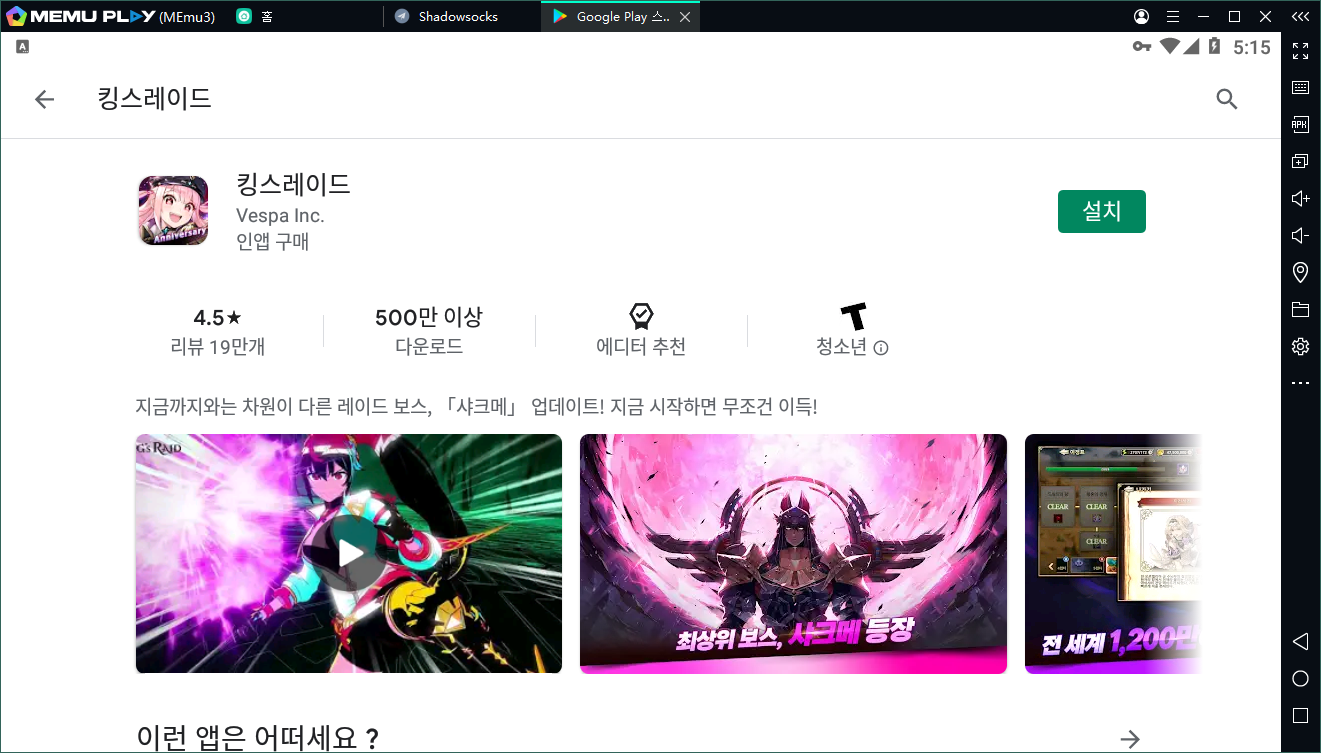Viewport: 1321px width, 753px height.
Task: Click the 청소년 rating info icon
Action: click(881, 348)
